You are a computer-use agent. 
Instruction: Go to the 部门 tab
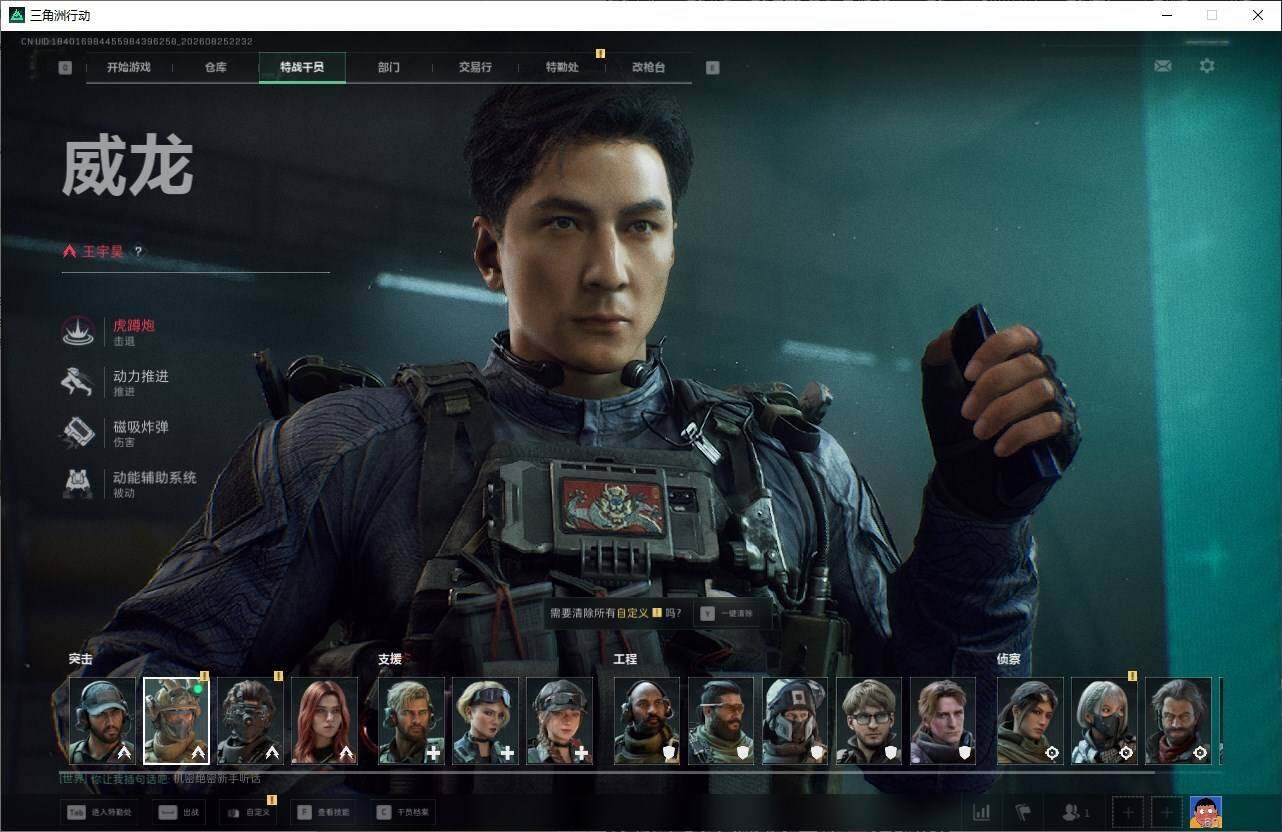pos(389,68)
